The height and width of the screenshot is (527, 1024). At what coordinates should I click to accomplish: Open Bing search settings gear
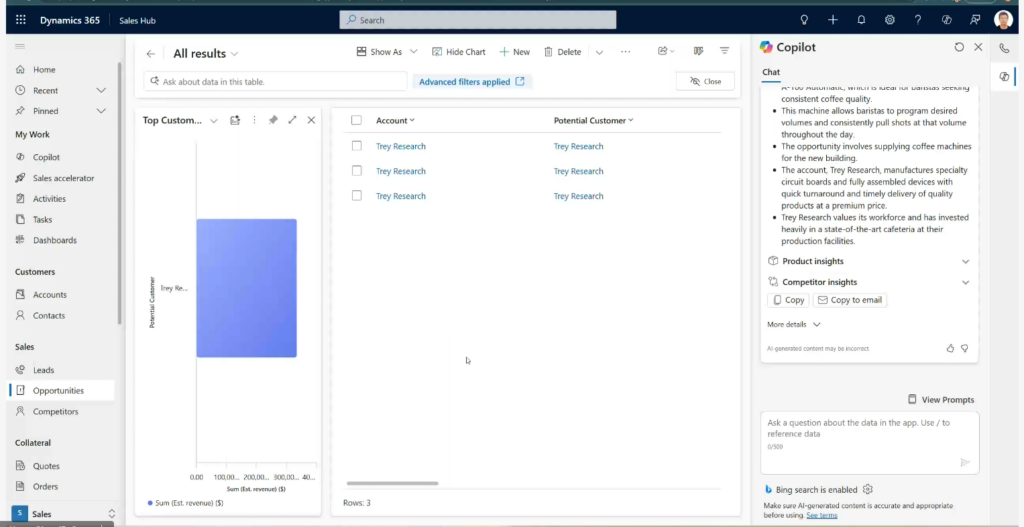[868, 489]
